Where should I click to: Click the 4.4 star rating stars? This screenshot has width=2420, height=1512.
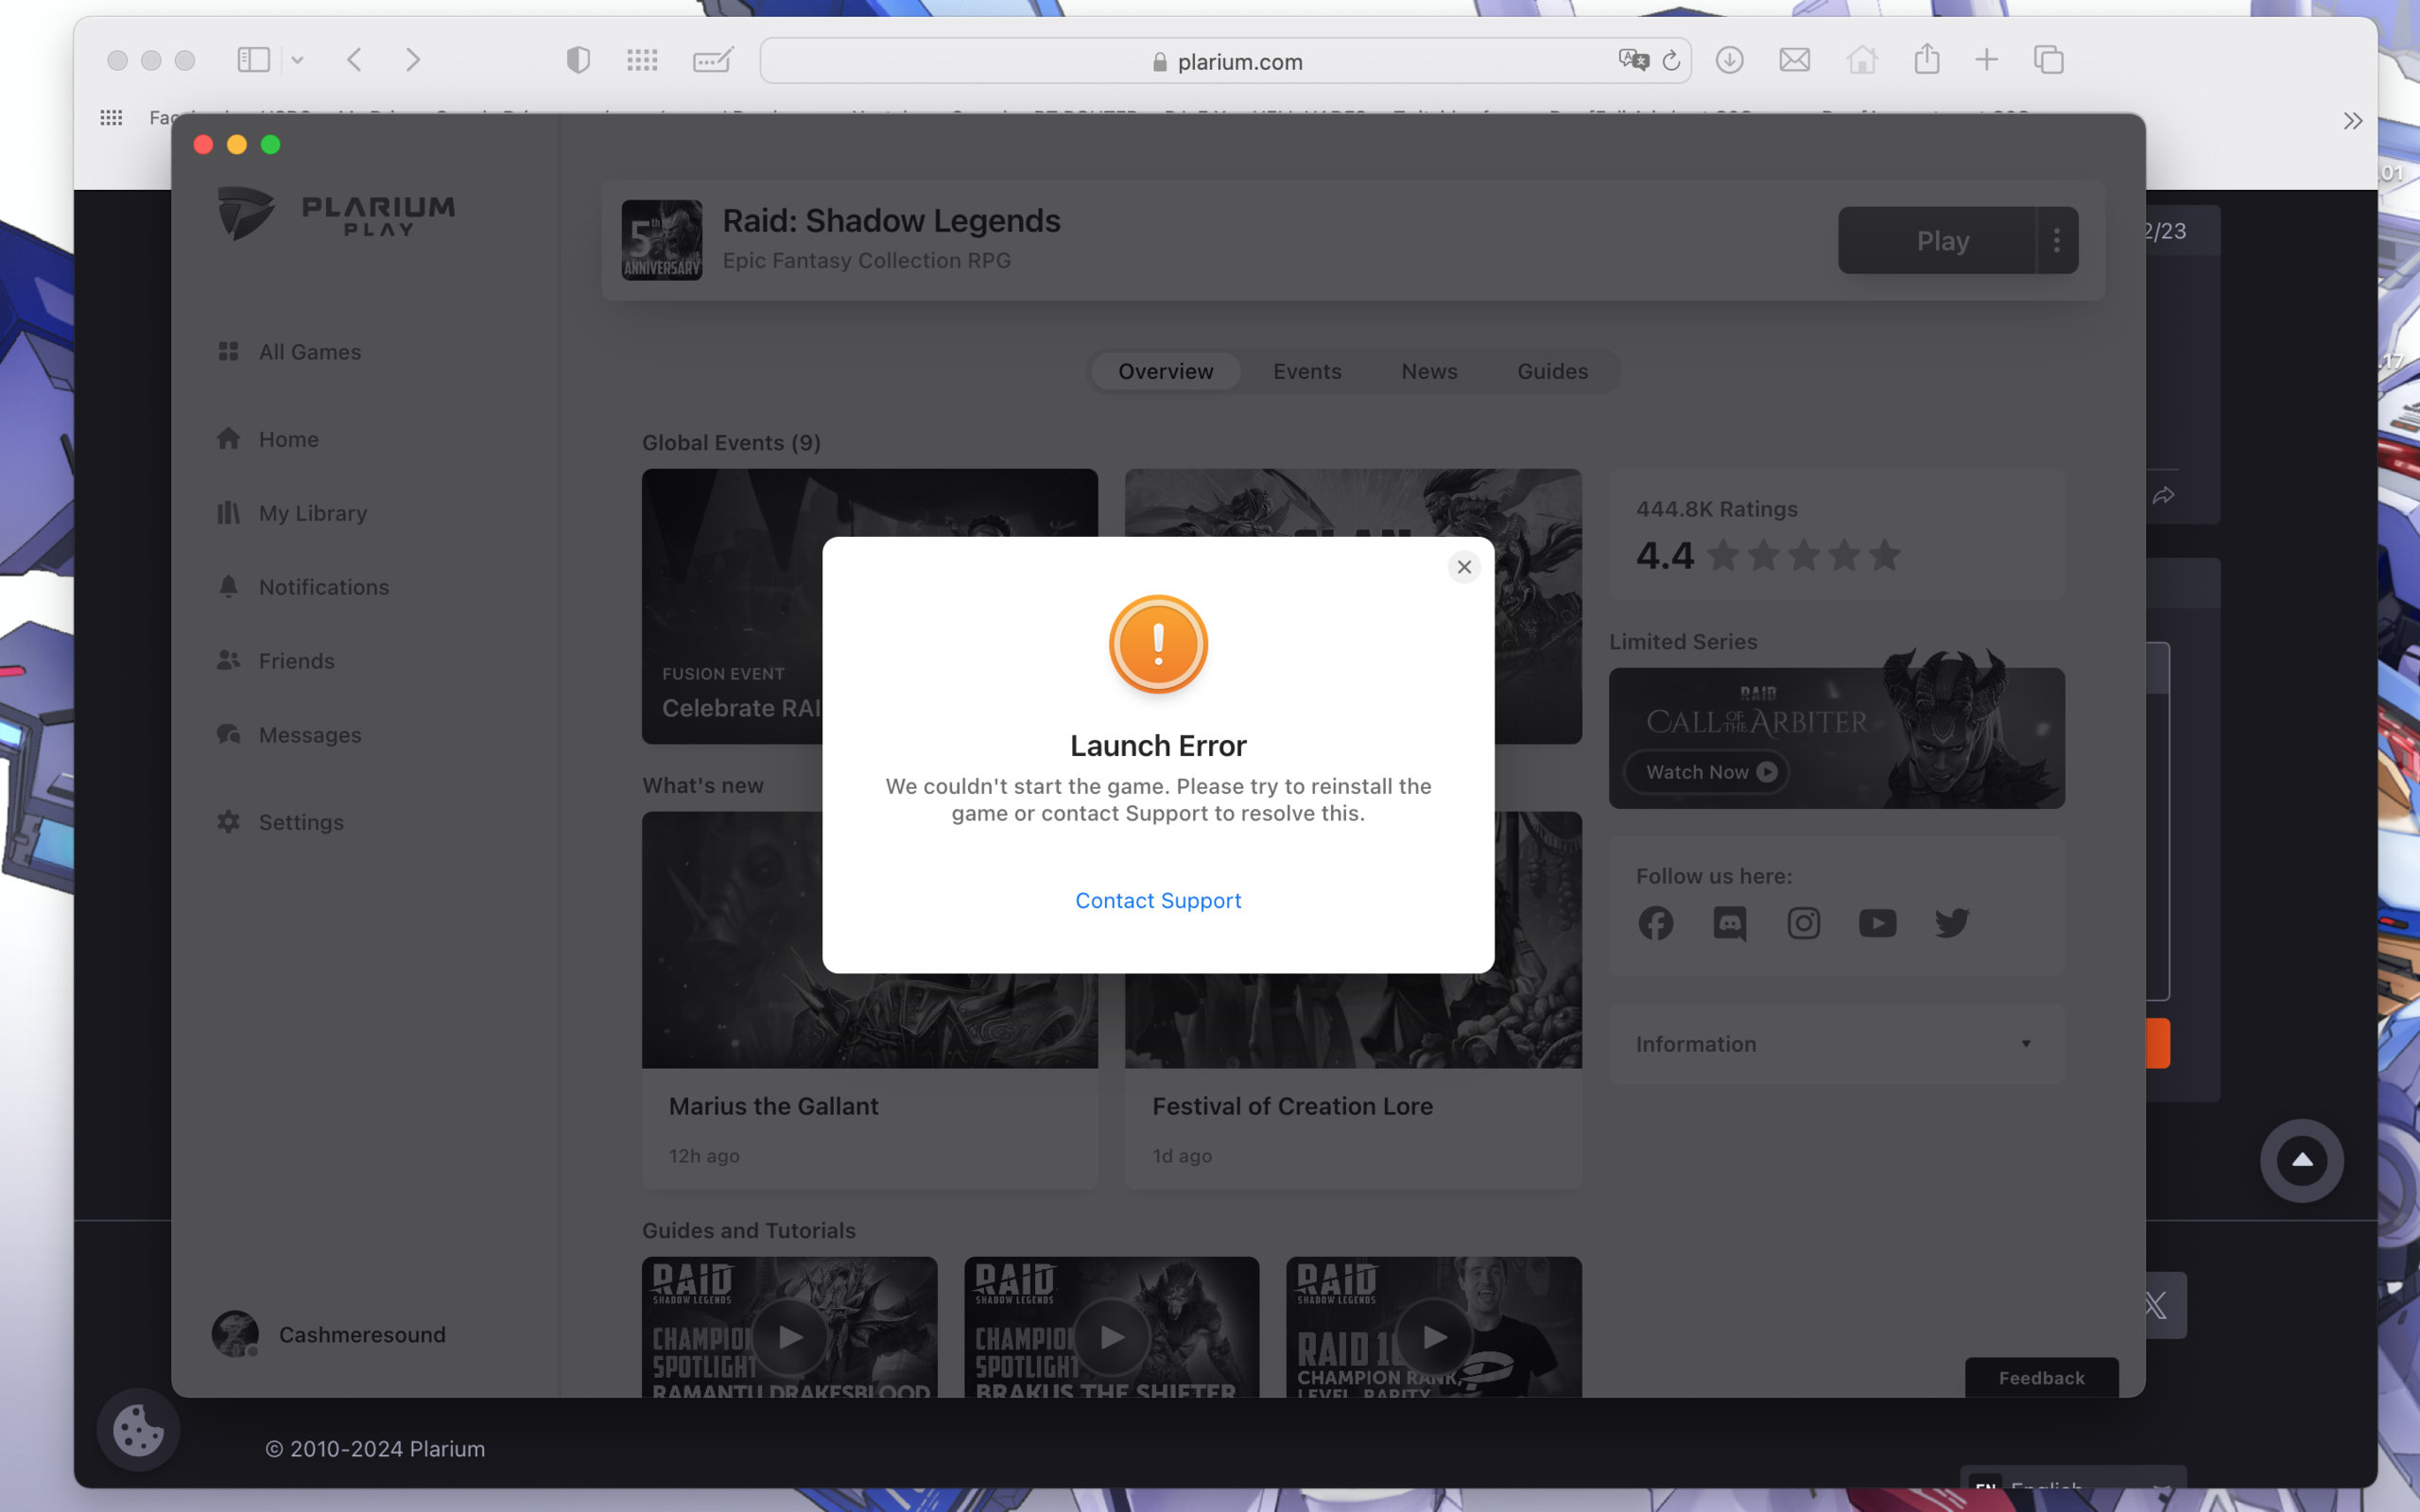1803,555
